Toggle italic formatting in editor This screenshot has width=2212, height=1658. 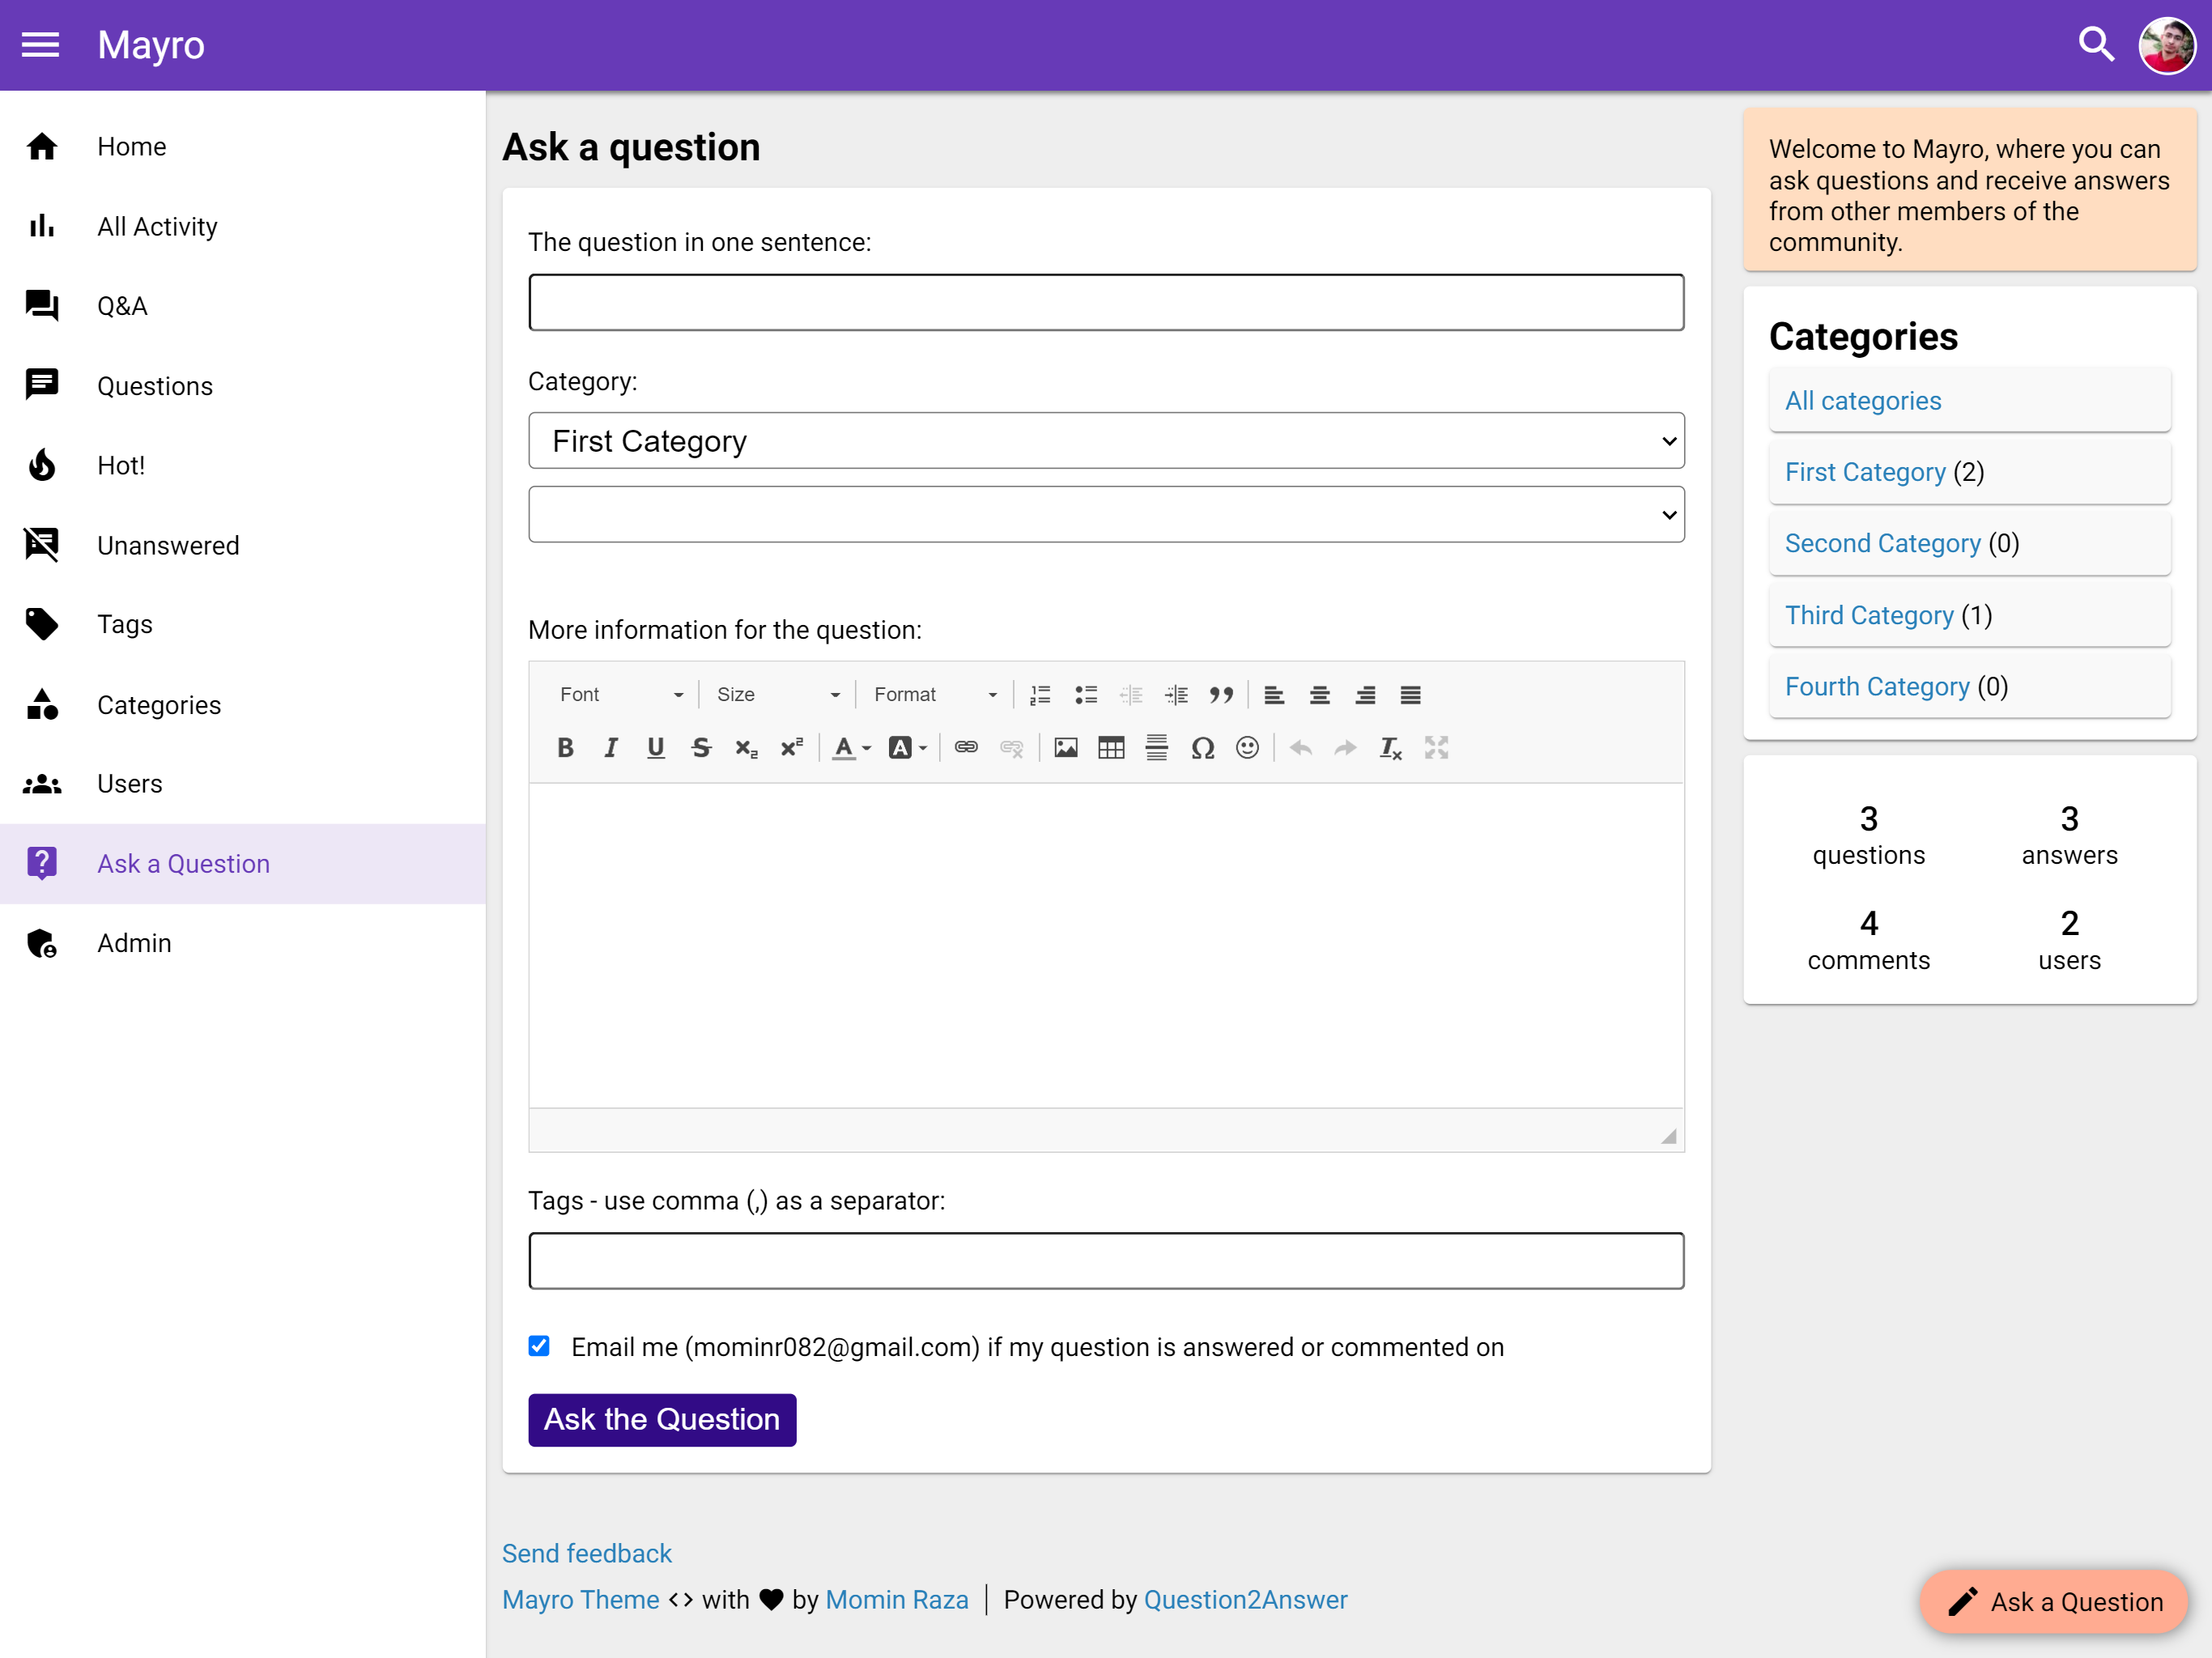610,748
